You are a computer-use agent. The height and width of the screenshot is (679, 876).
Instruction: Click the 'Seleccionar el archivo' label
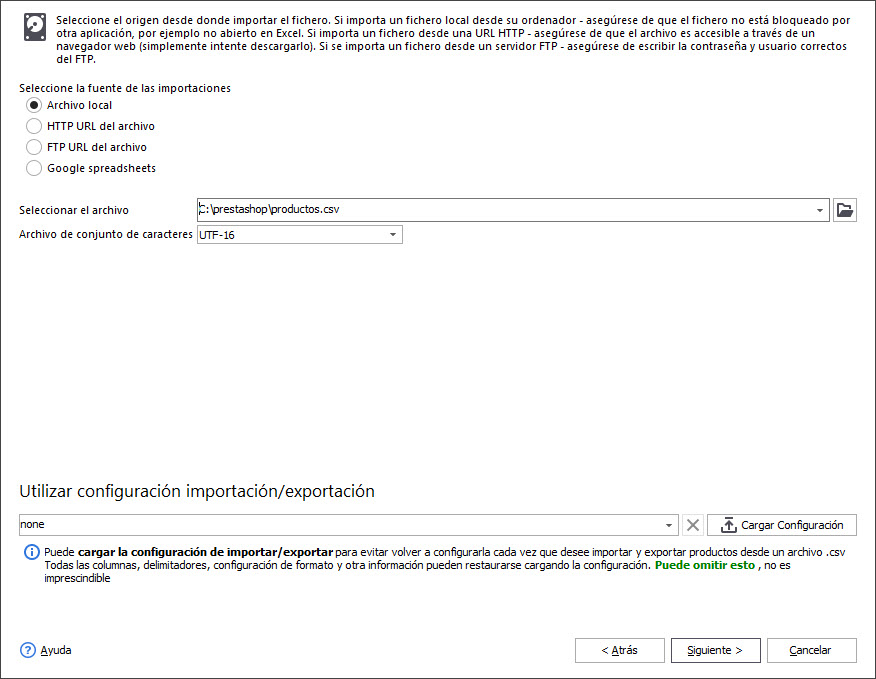pyautogui.click(x=74, y=210)
